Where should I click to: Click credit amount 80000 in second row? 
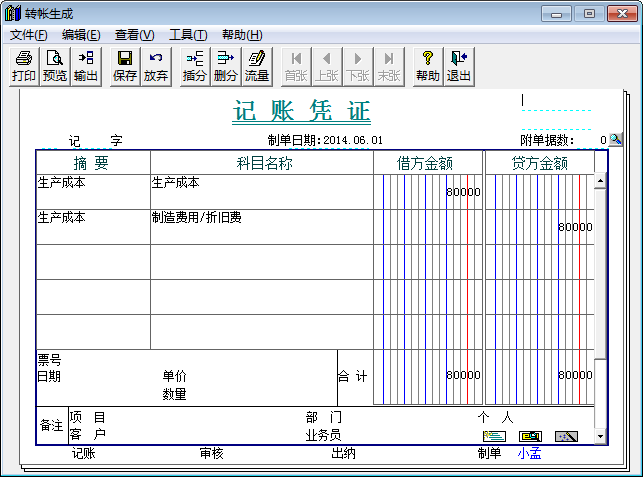575,227
